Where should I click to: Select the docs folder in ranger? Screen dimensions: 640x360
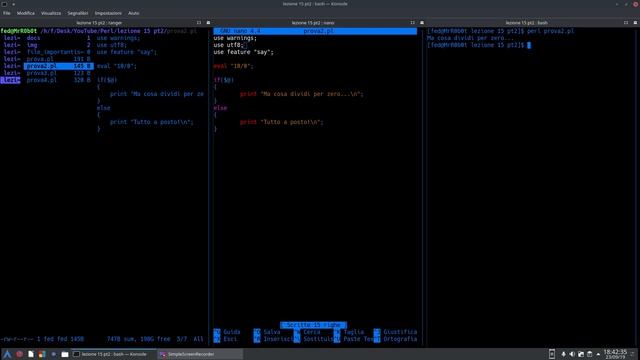point(59,38)
